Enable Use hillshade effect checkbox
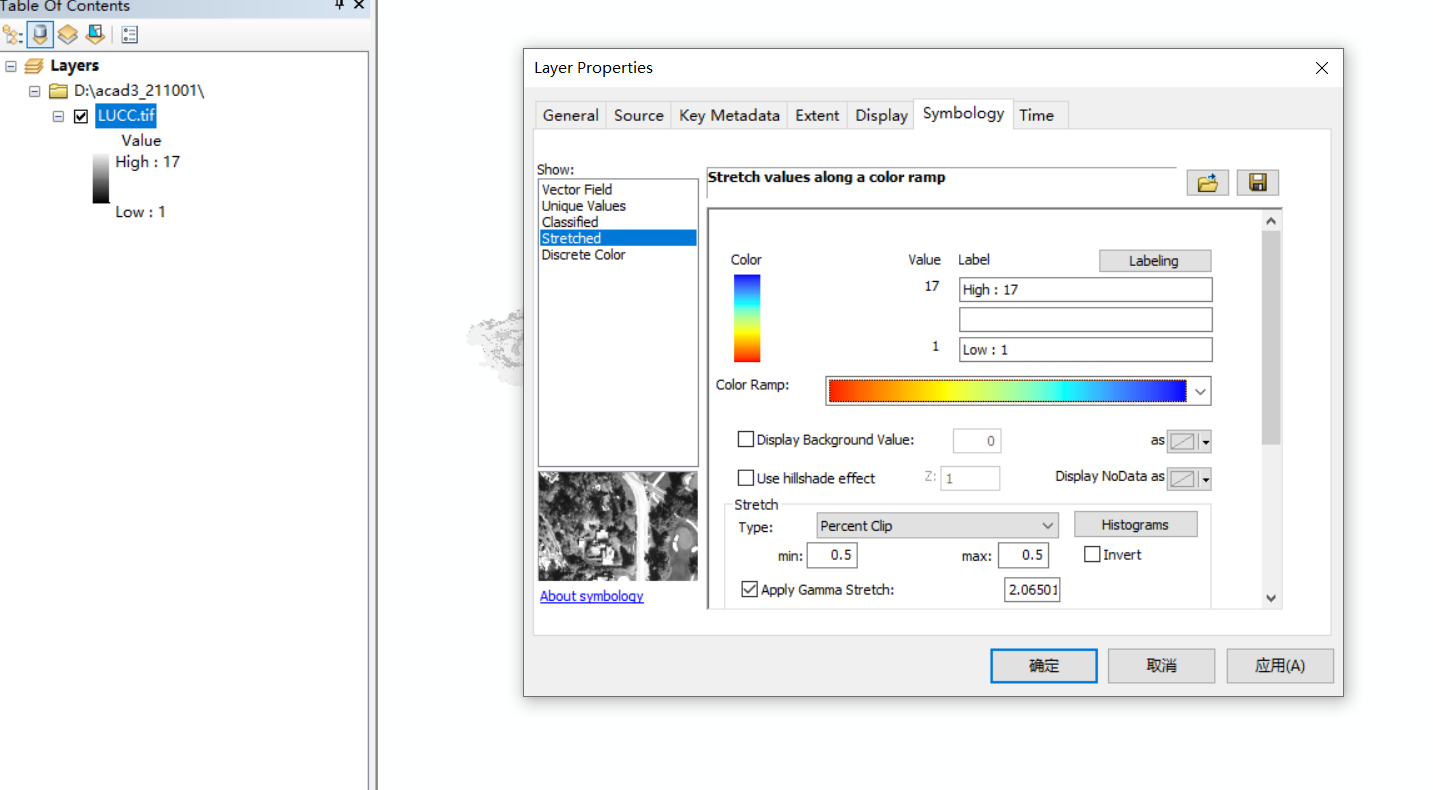 pyautogui.click(x=745, y=478)
